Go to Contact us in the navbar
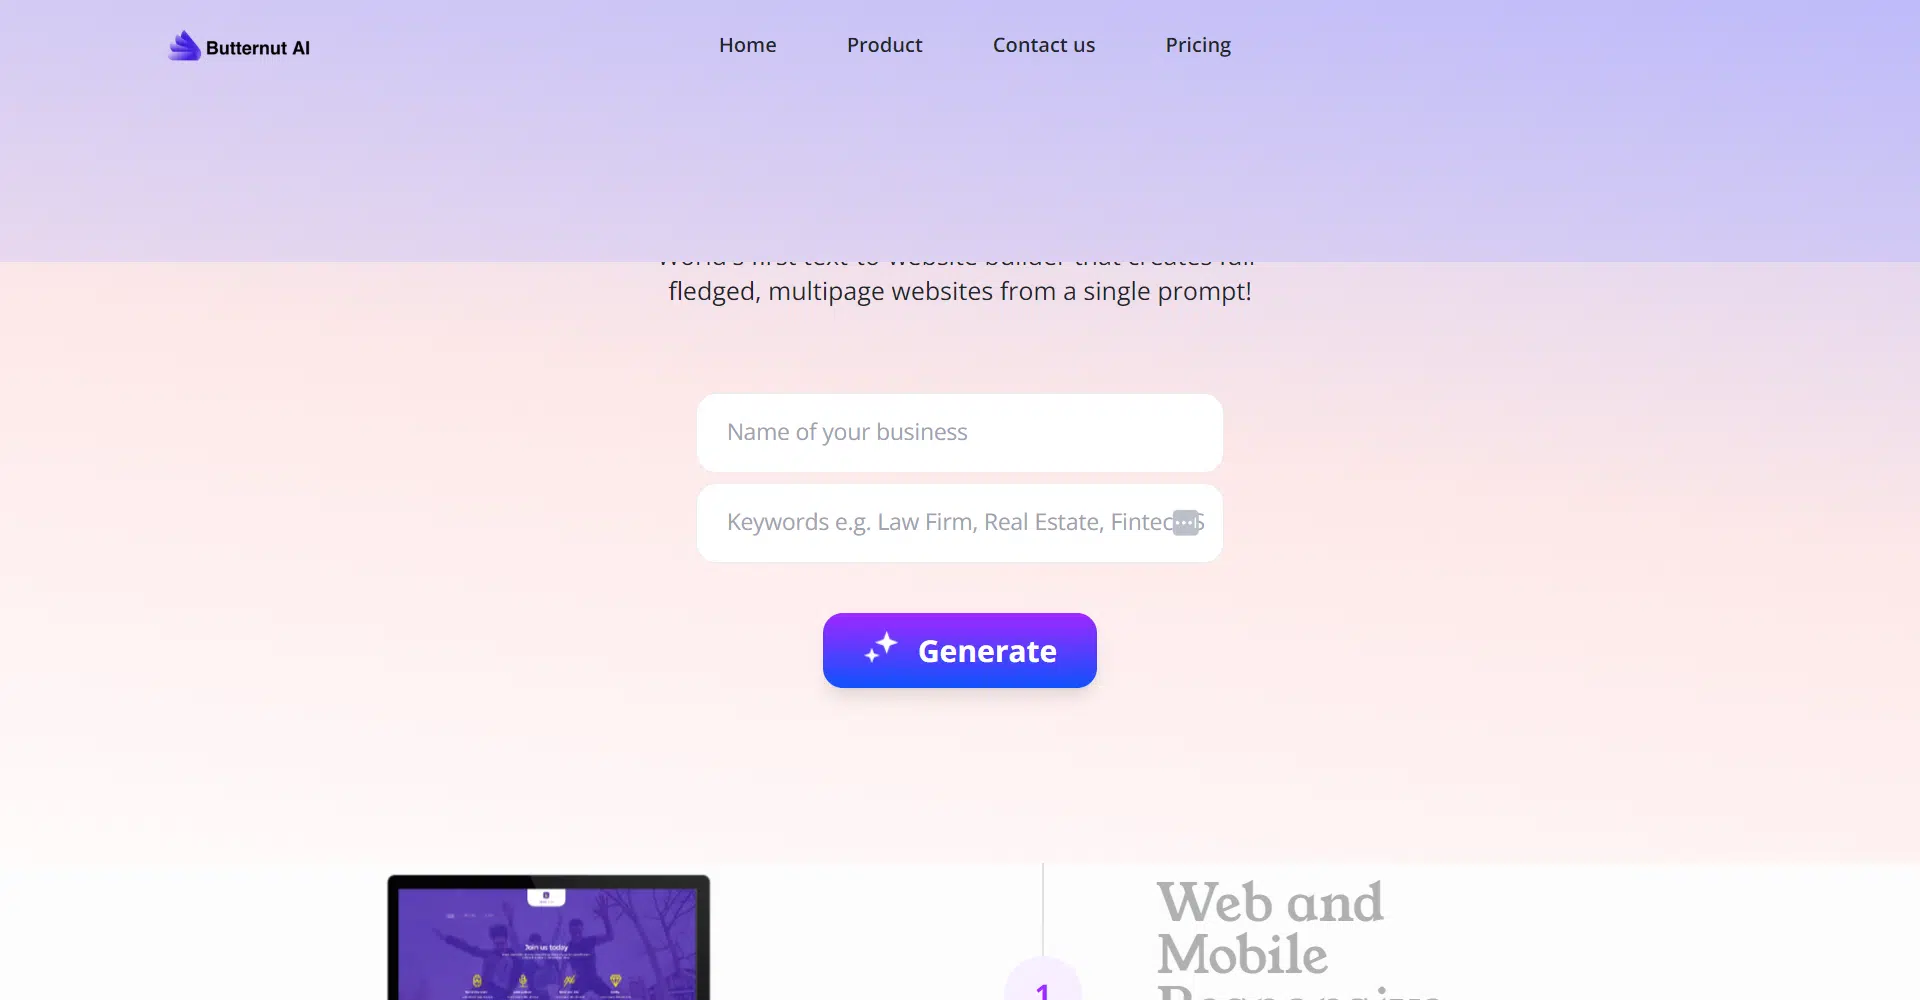This screenshot has height=1000, width=1920. 1044,45
